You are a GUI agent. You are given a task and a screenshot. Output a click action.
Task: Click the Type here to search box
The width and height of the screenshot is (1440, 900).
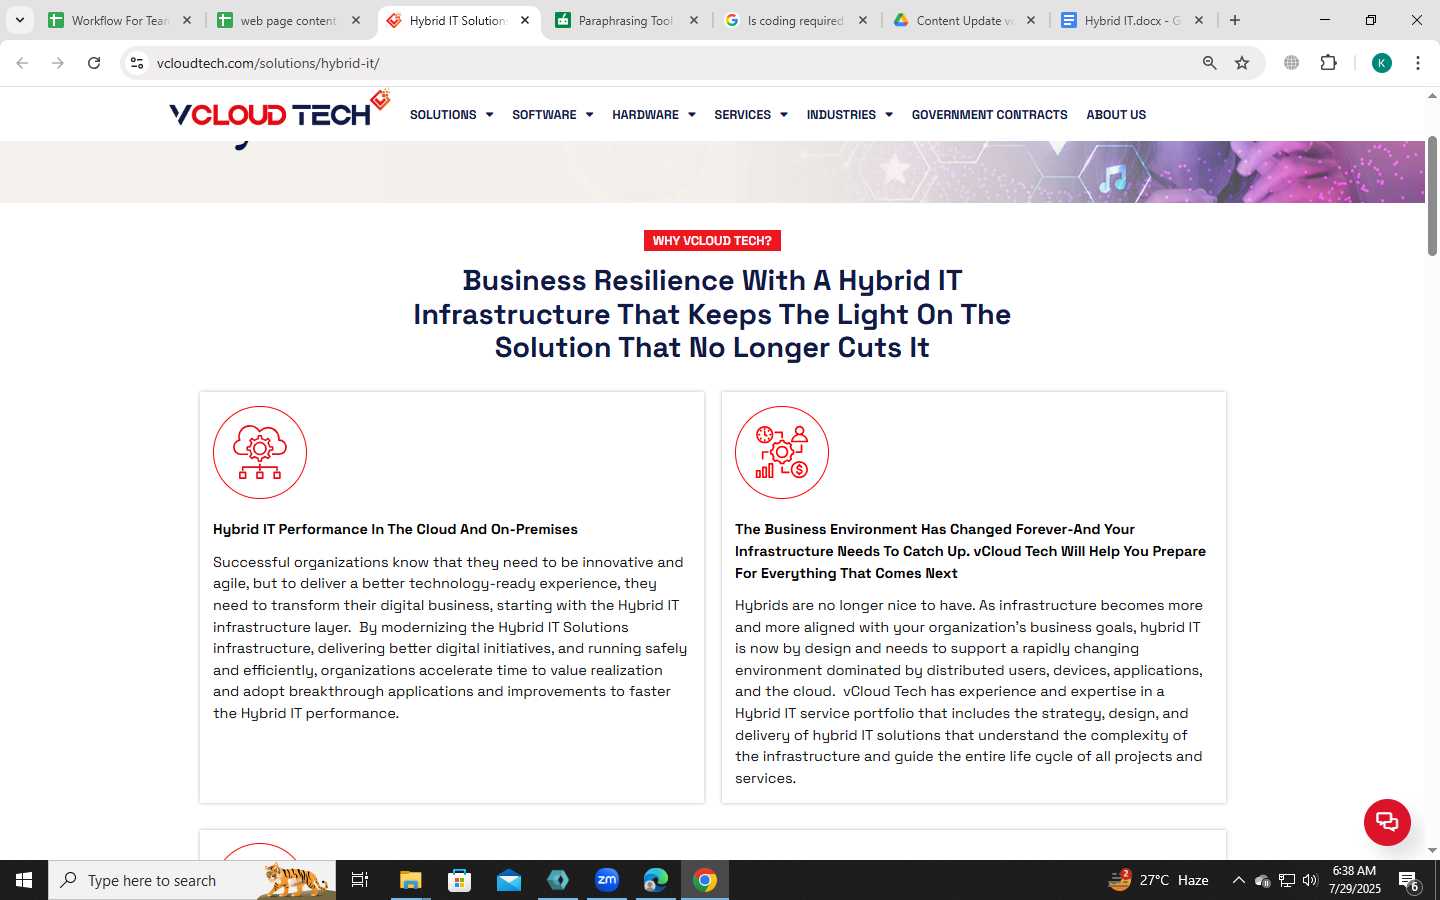point(192,880)
